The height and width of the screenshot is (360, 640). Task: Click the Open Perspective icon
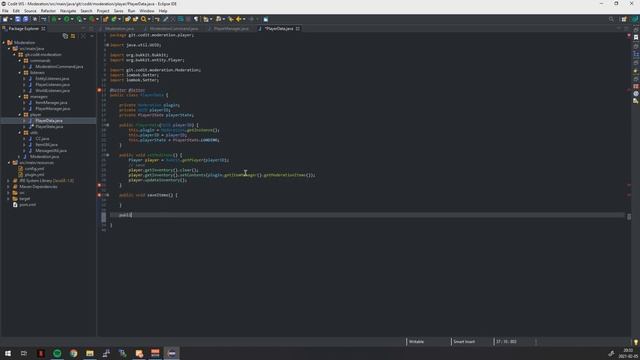click(x=624, y=19)
